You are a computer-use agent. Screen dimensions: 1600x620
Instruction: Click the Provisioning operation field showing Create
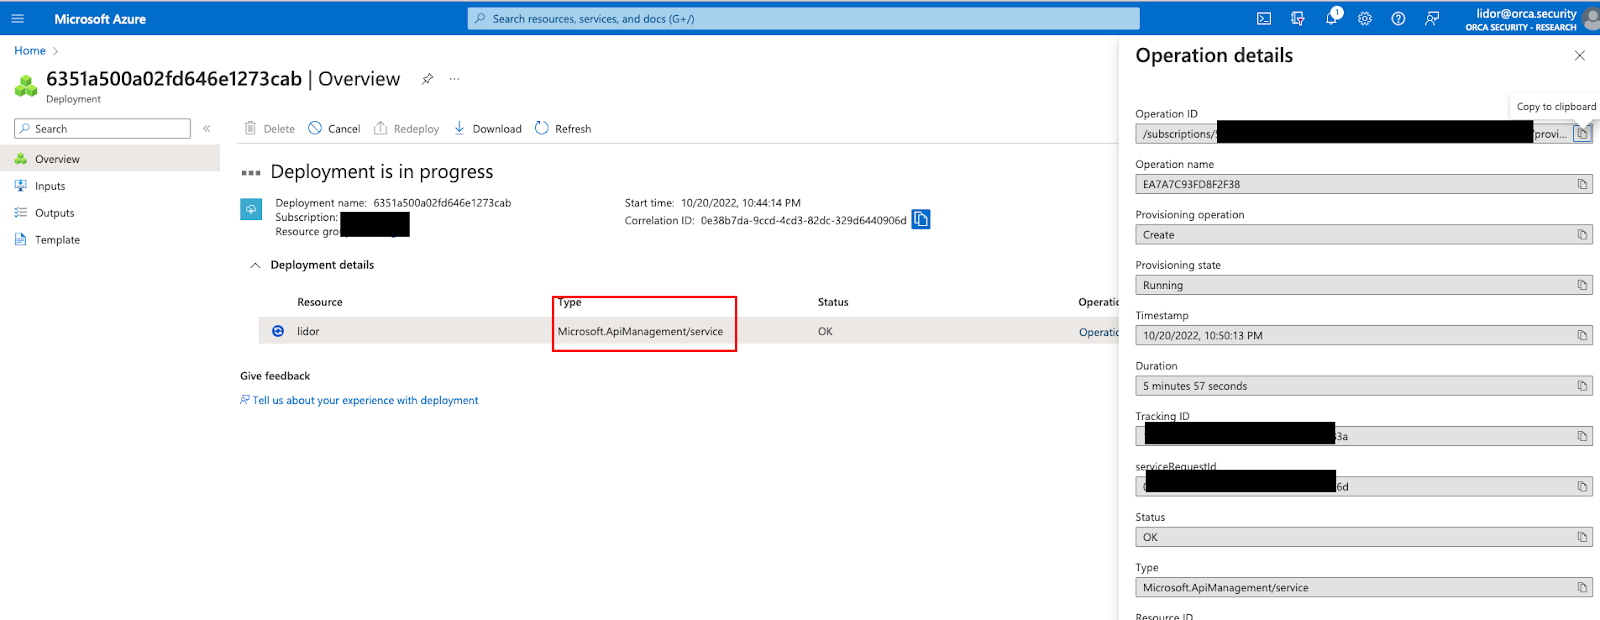[1364, 235]
